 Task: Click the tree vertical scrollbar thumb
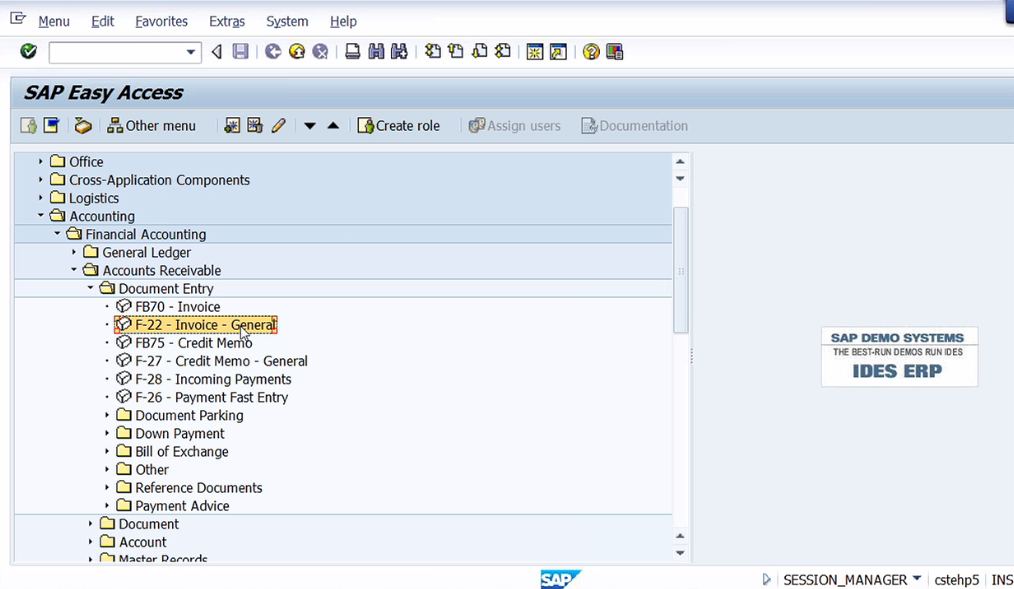tap(680, 270)
